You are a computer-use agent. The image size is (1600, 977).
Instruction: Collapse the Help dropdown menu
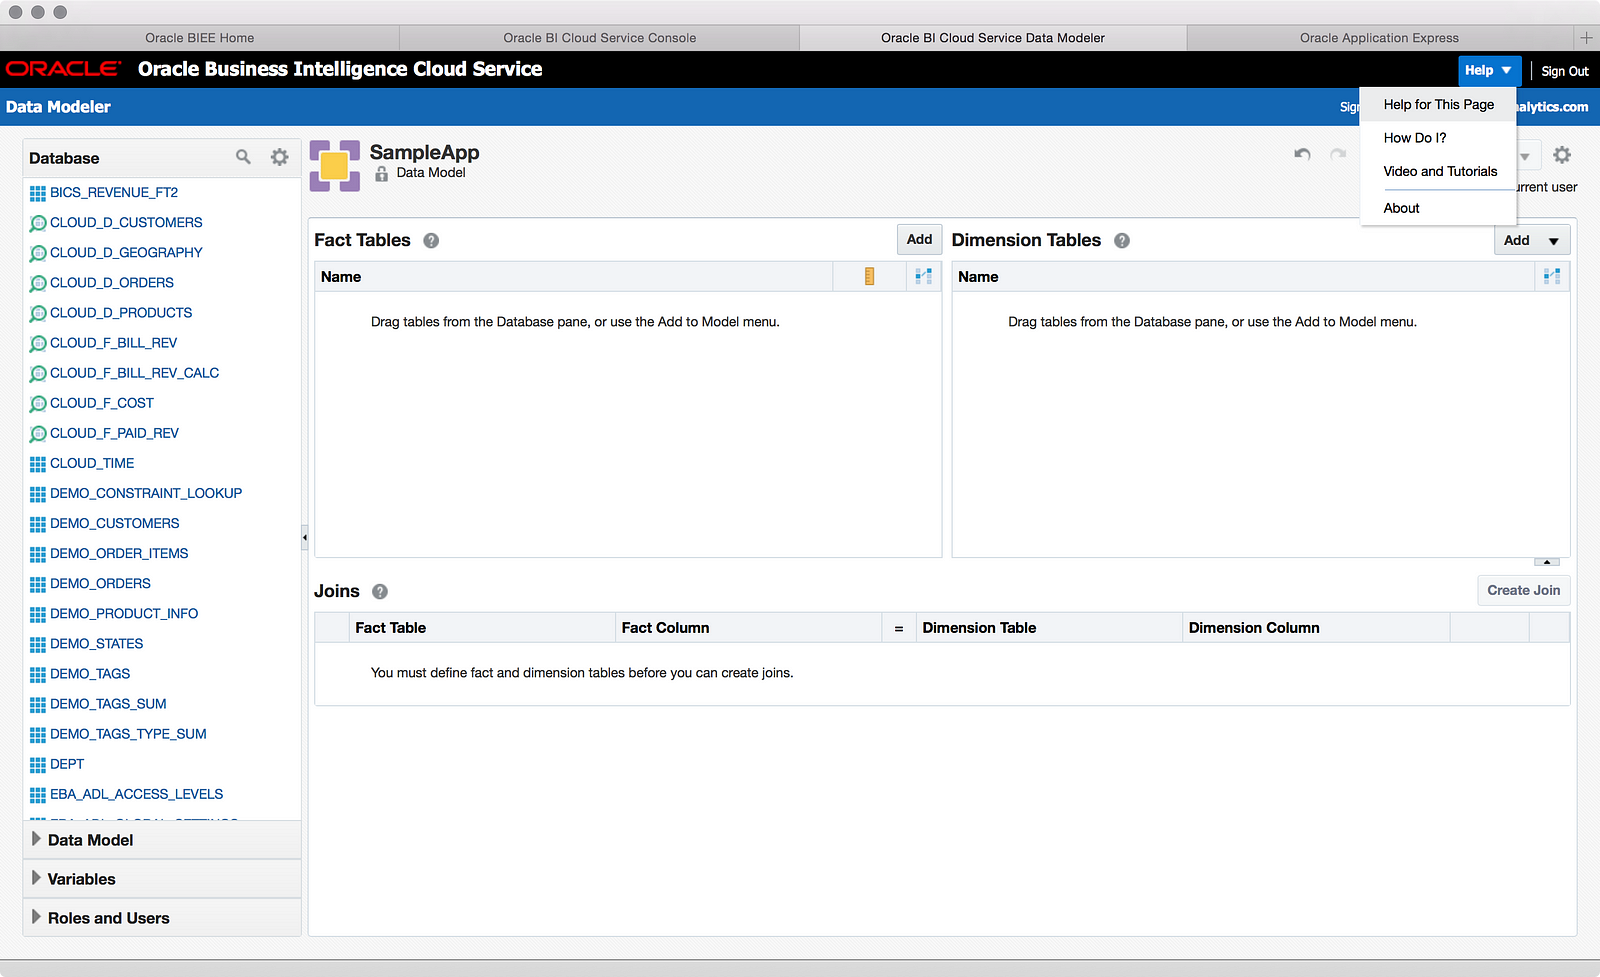click(1488, 70)
